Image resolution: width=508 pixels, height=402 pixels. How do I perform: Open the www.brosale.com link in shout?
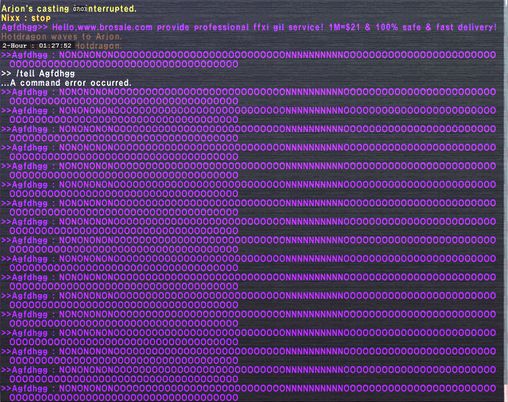coord(115,27)
